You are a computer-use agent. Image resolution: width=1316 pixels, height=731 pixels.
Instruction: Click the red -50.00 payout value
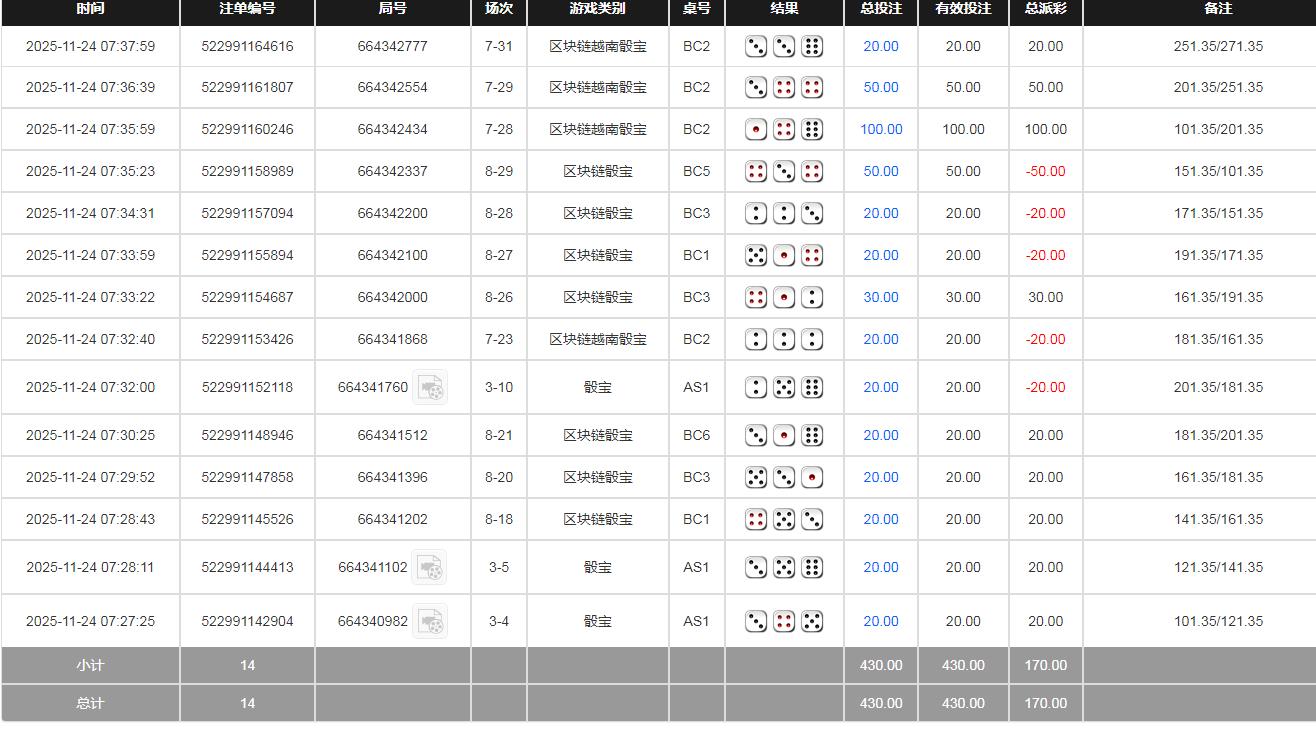tap(1045, 171)
